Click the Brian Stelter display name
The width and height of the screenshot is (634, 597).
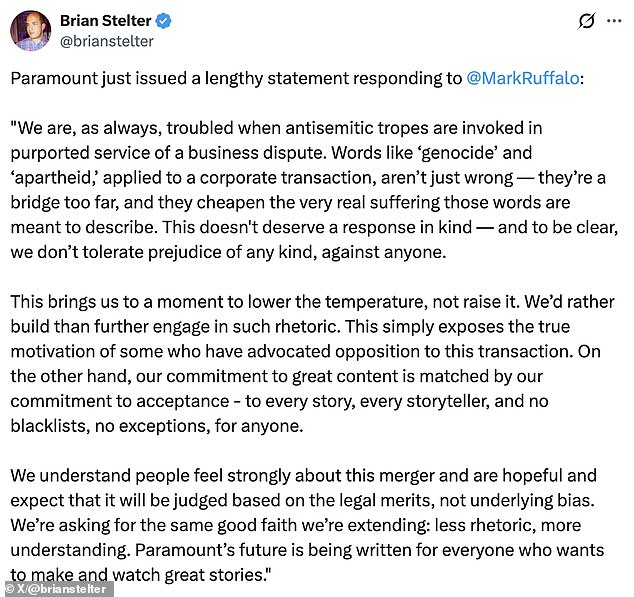click(106, 21)
